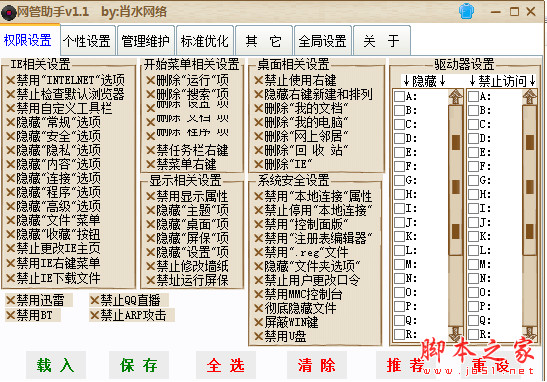Screen dimensions: 547x382
Task: Click up arrow of 禁止访问 drives scrollbar
Action: [529, 97]
